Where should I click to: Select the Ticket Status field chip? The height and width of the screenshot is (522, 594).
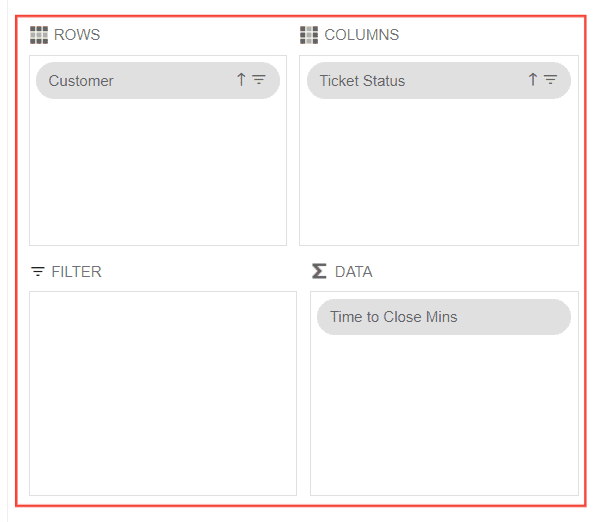tap(439, 80)
